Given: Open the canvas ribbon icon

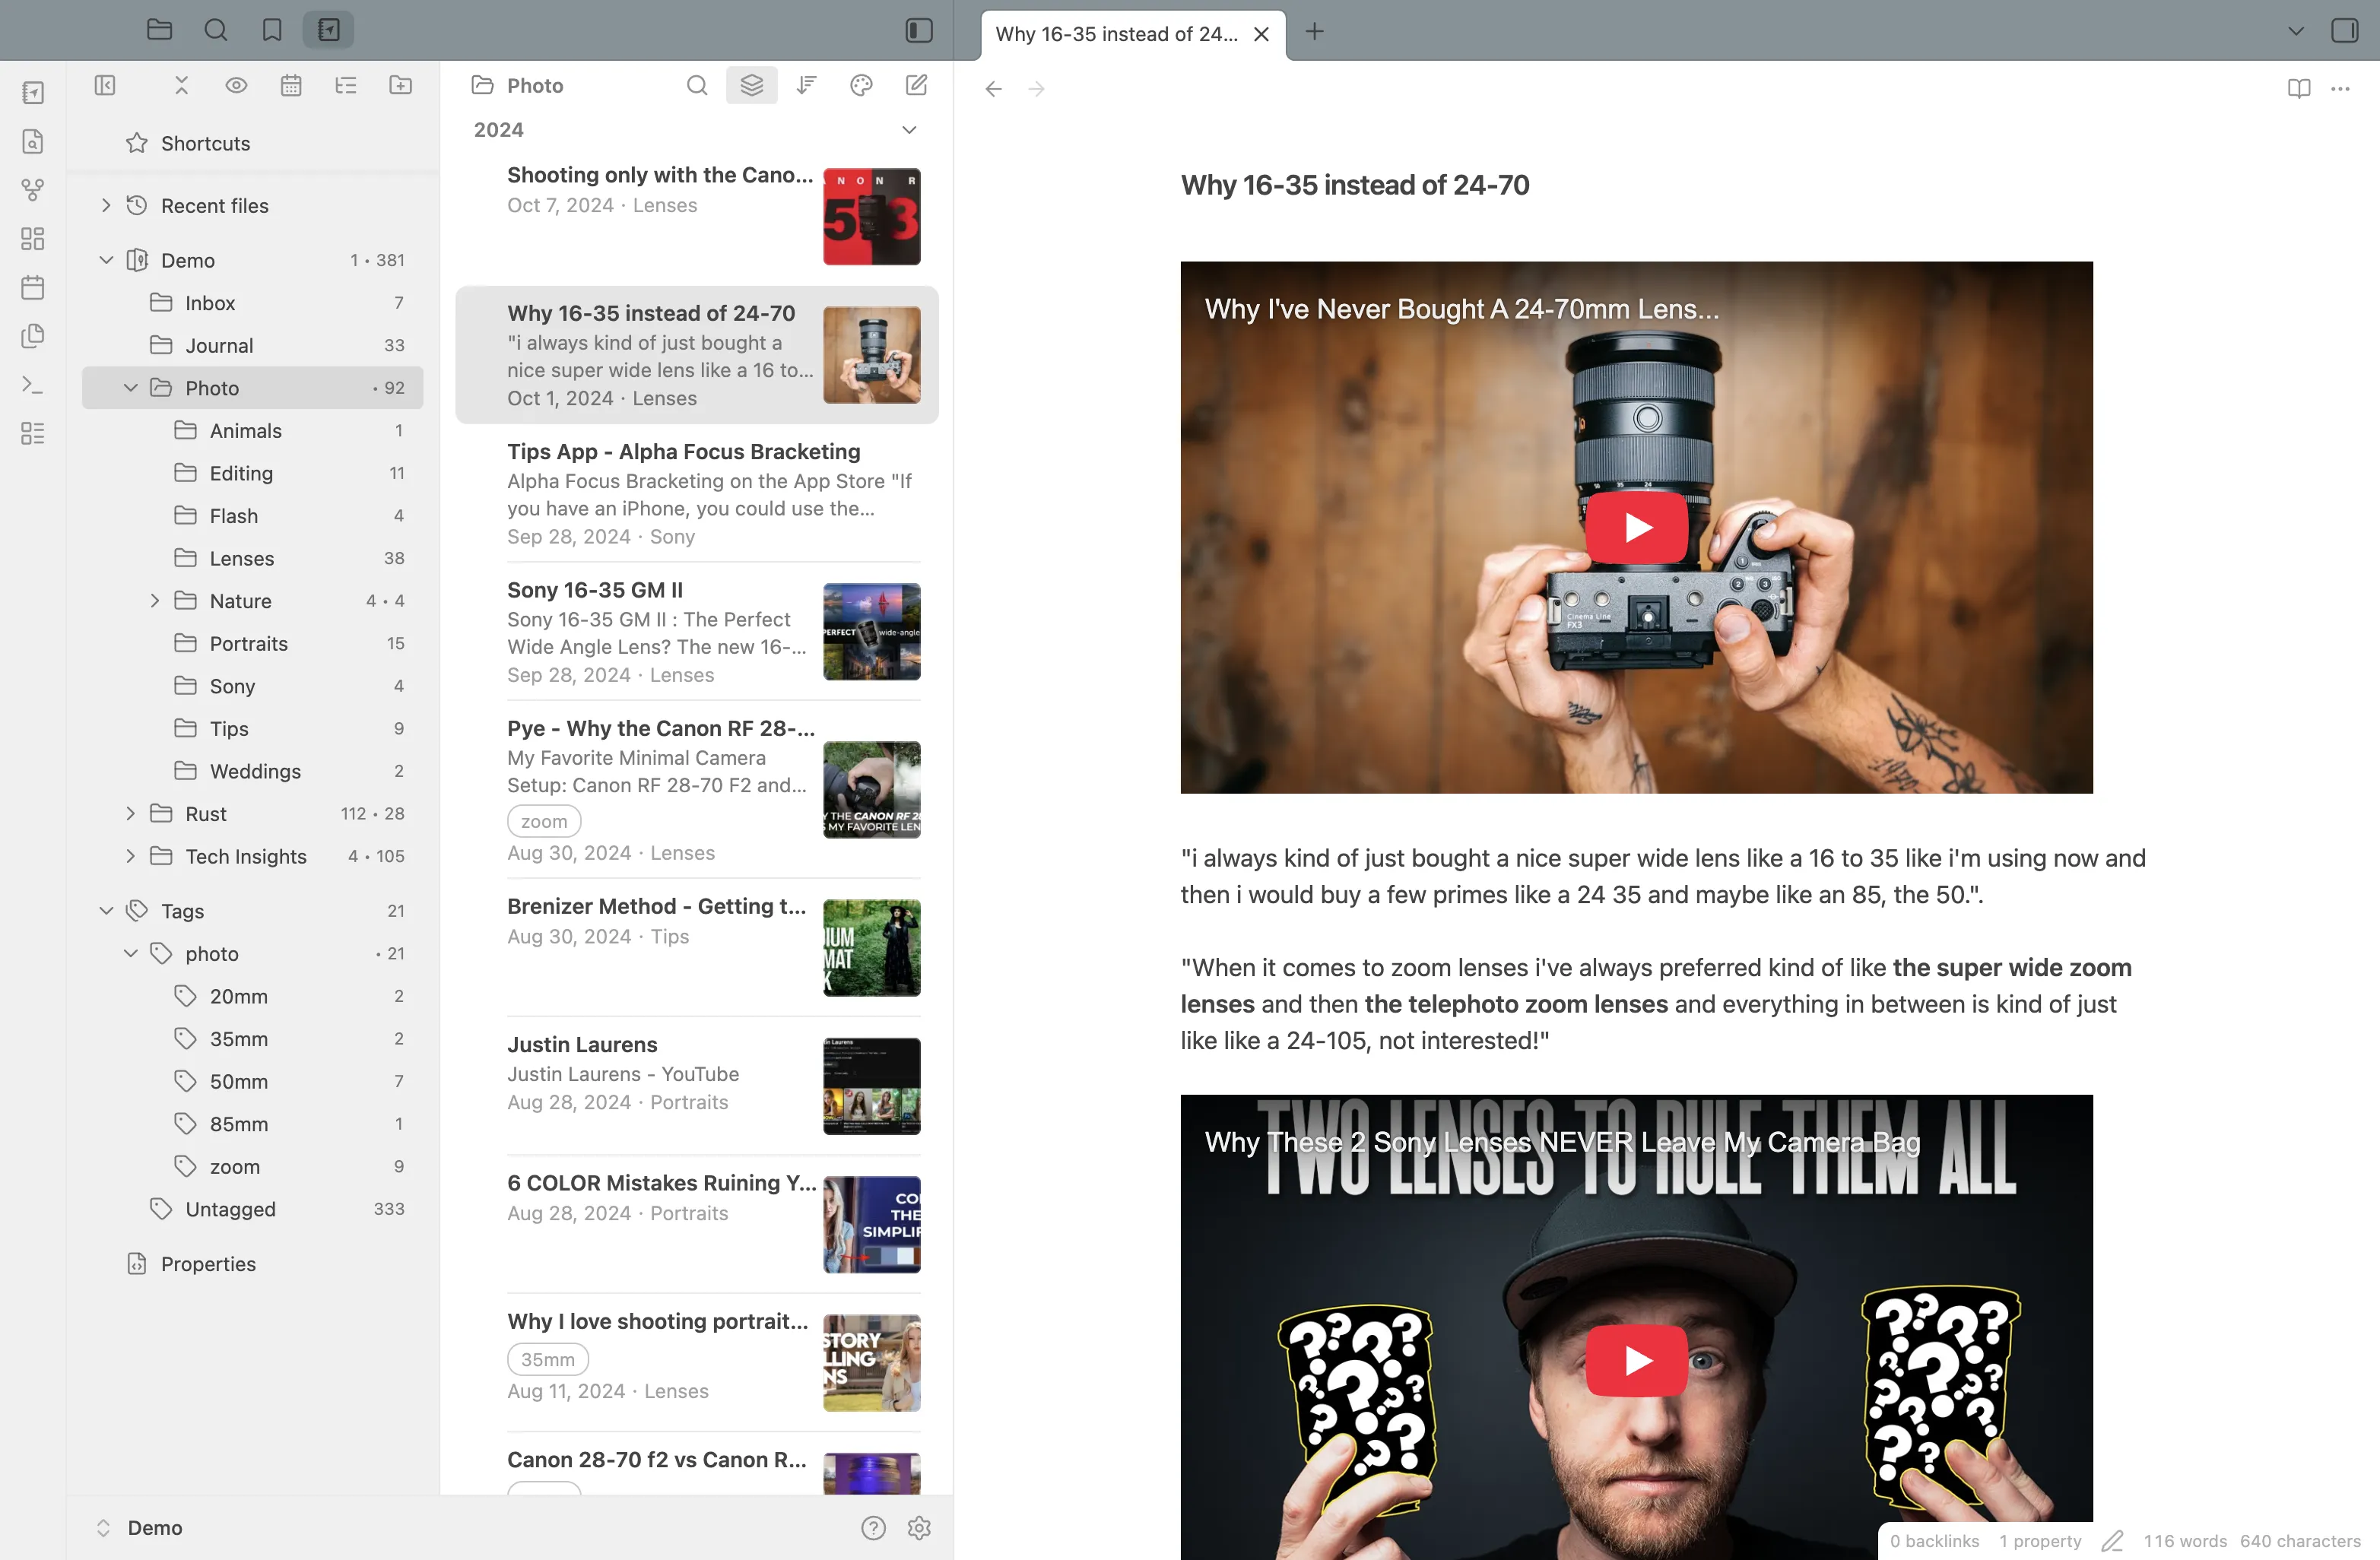Looking at the screenshot, I should point(33,239).
